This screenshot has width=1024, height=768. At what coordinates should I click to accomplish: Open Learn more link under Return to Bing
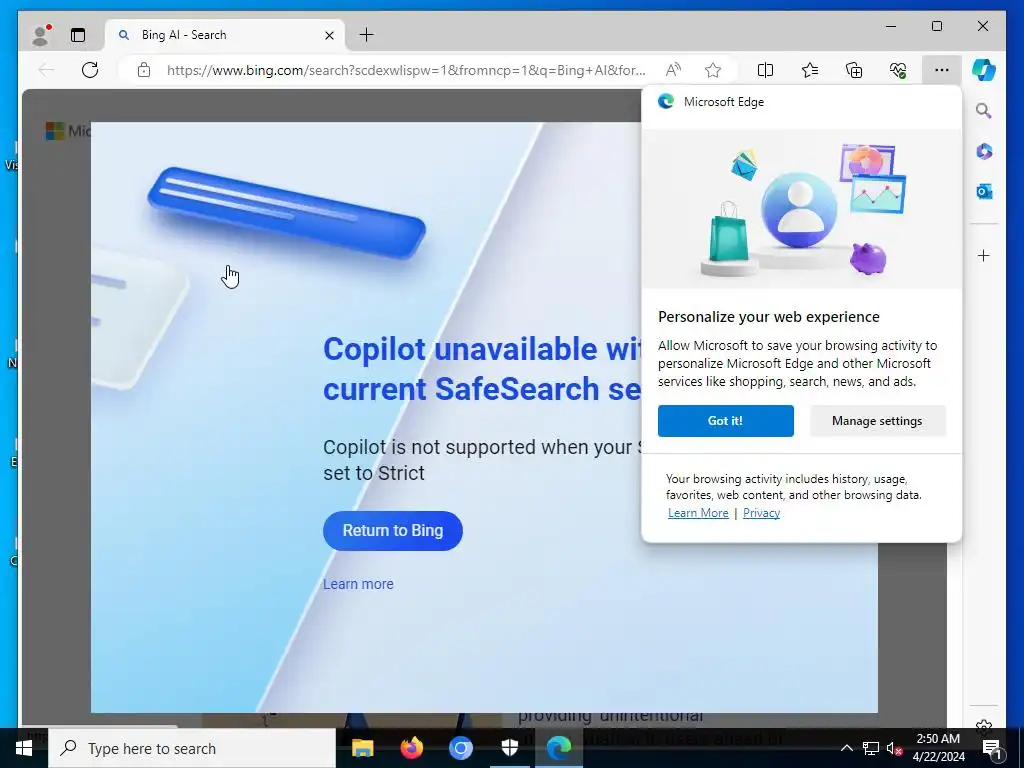coord(359,584)
